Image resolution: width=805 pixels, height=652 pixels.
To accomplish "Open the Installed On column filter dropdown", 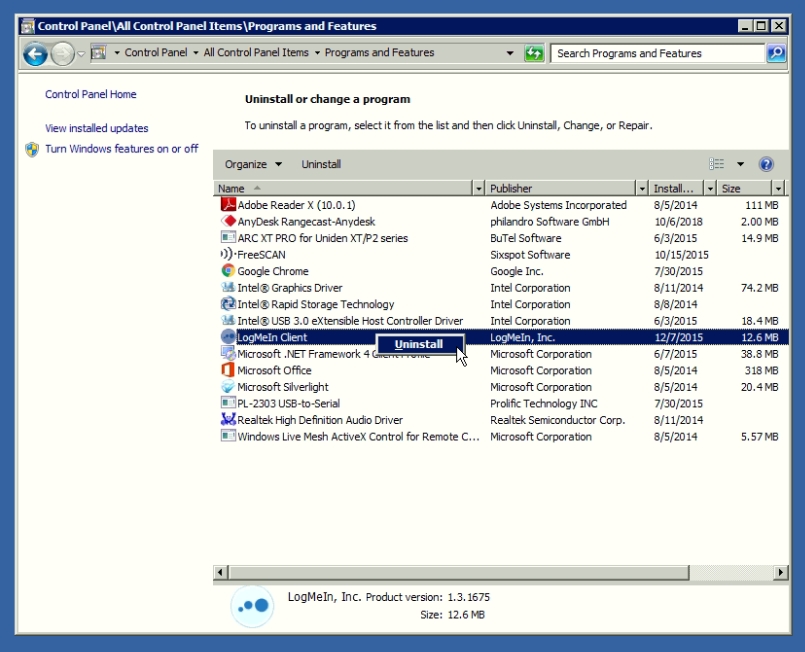I will (710, 188).
